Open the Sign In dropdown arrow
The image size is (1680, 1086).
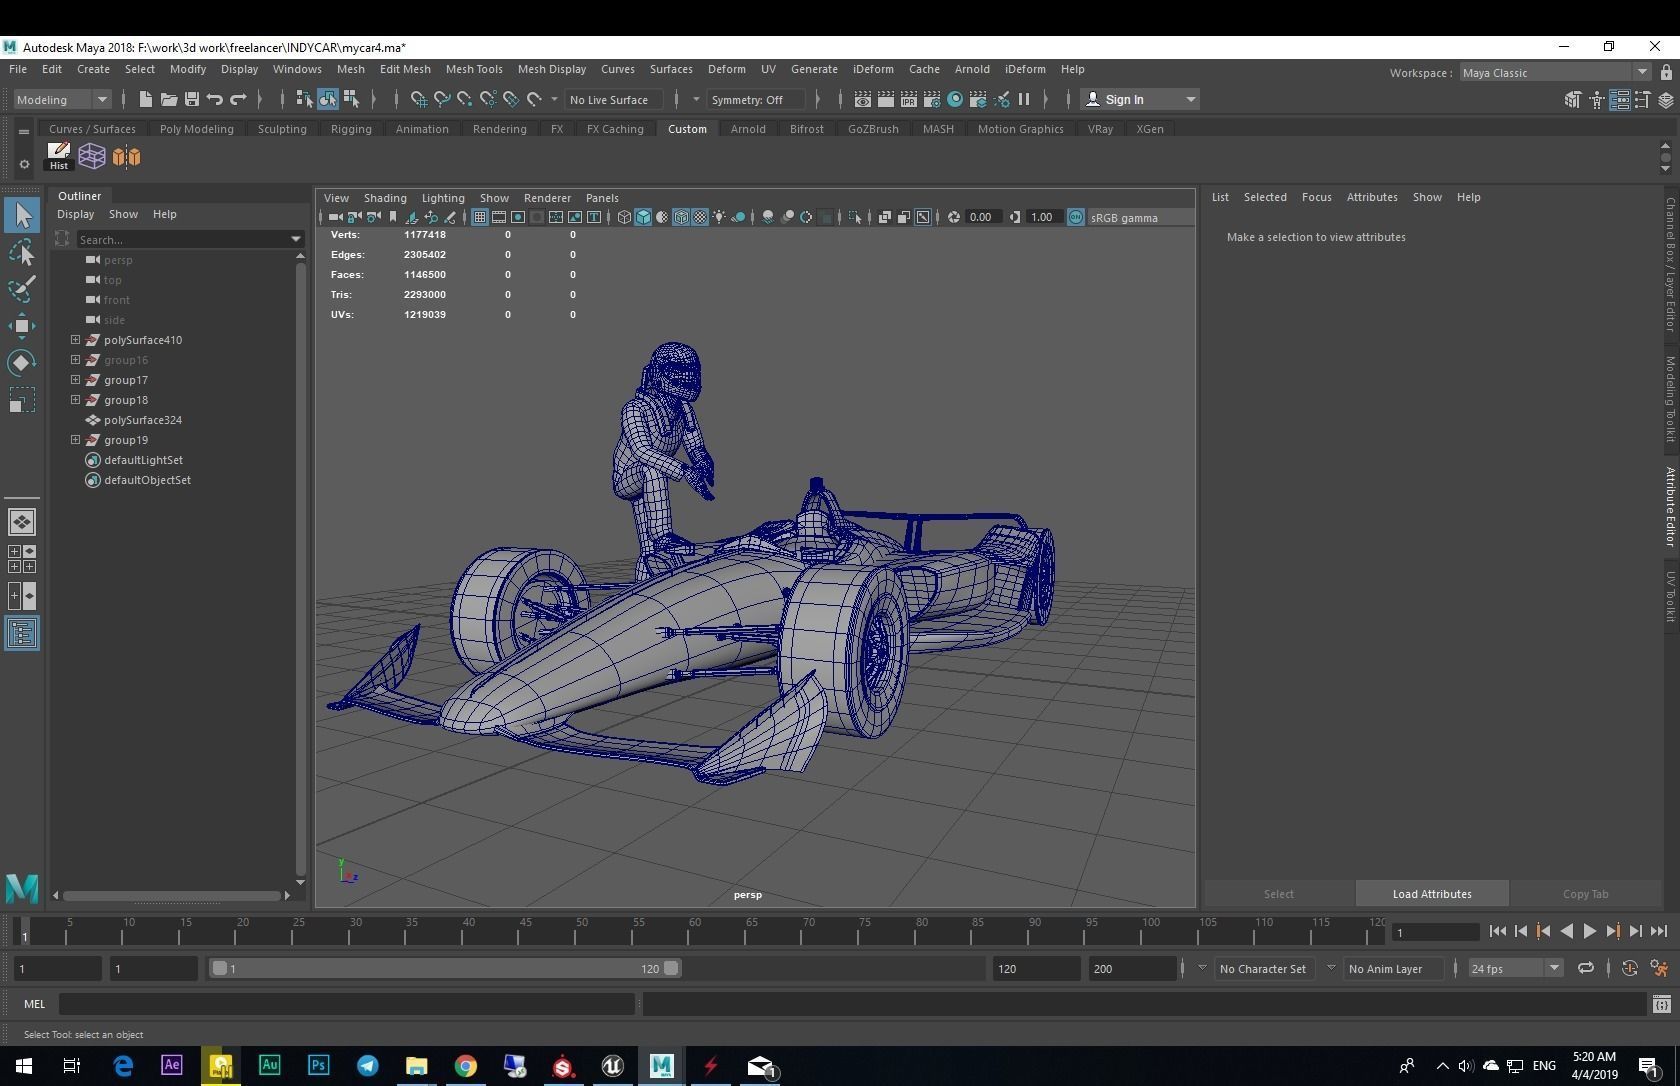pos(1190,99)
